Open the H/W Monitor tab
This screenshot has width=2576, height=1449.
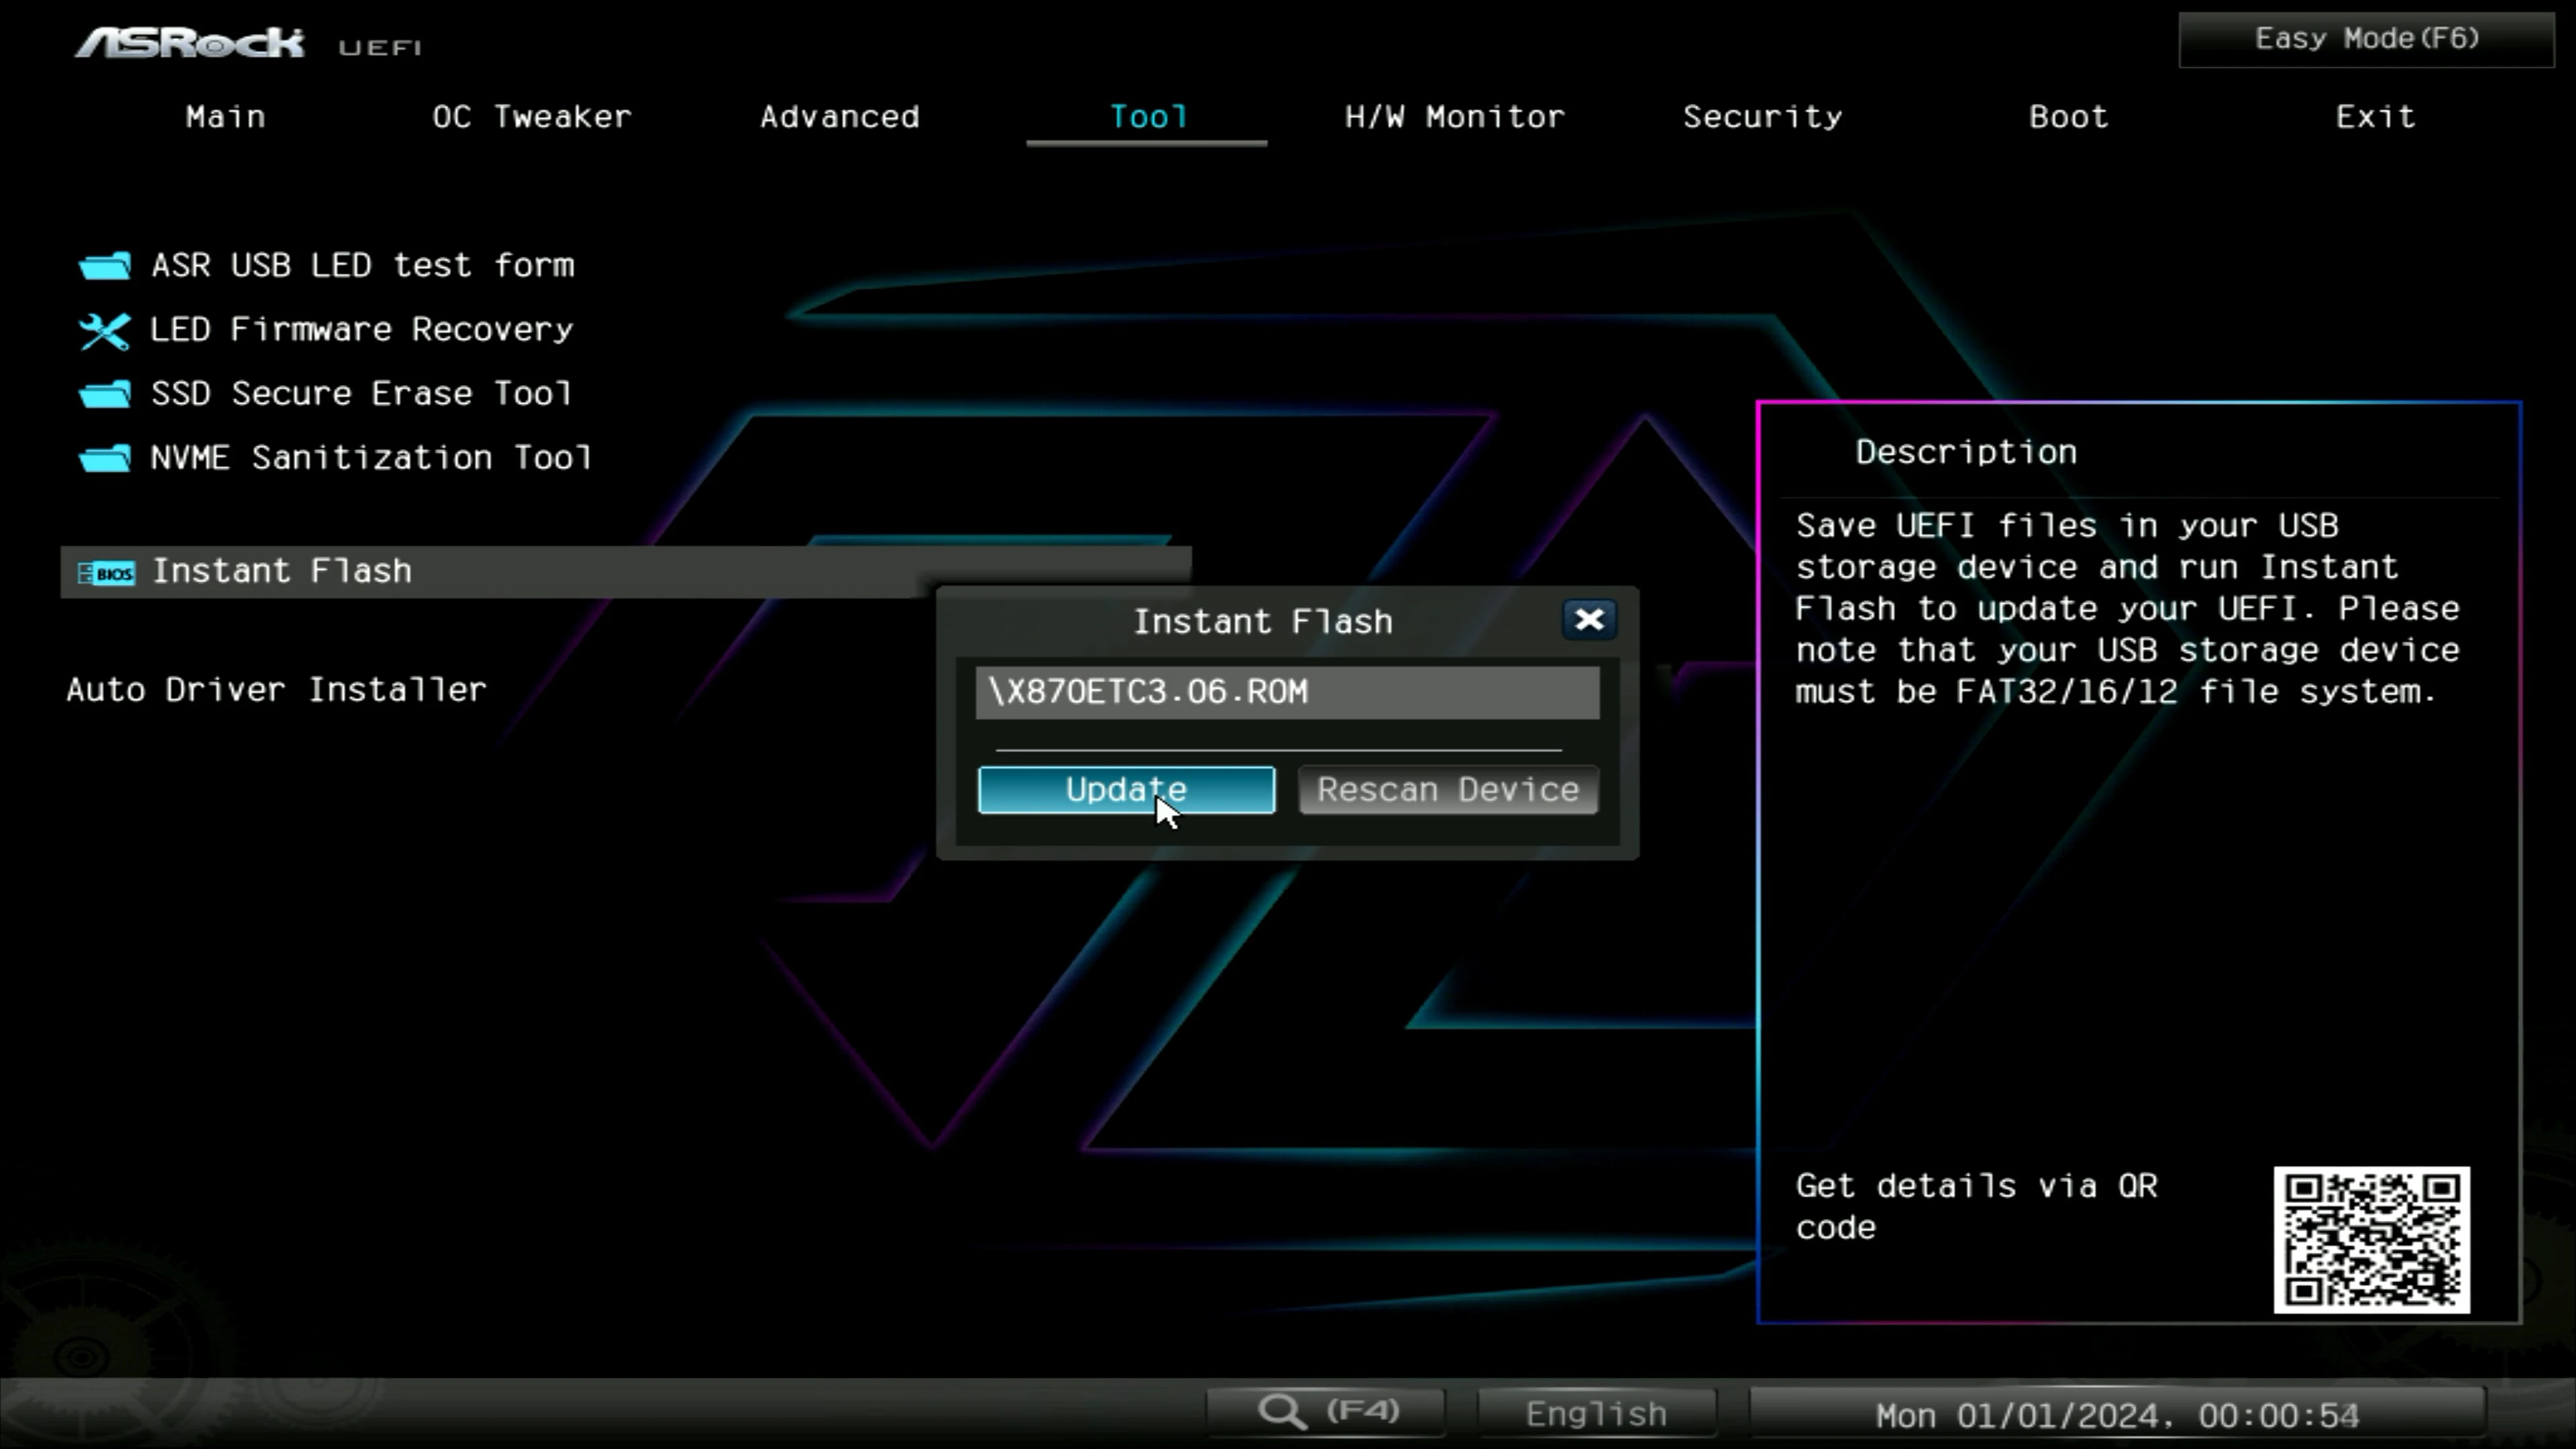click(x=1455, y=117)
